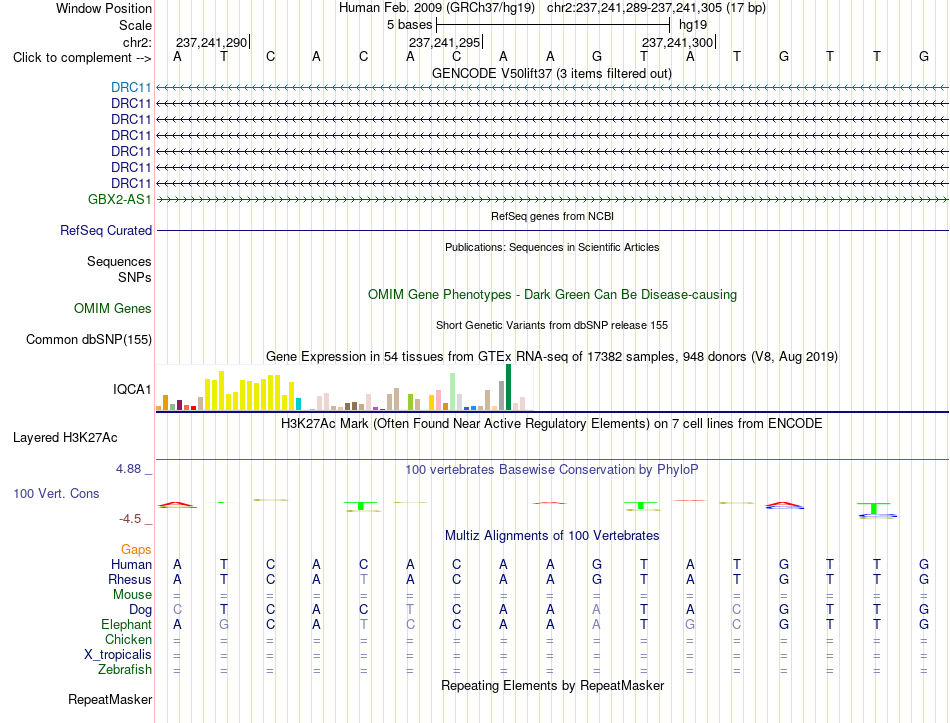950x723 pixels.
Task: Click the SNPs track label
Action: [x=135, y=277]
